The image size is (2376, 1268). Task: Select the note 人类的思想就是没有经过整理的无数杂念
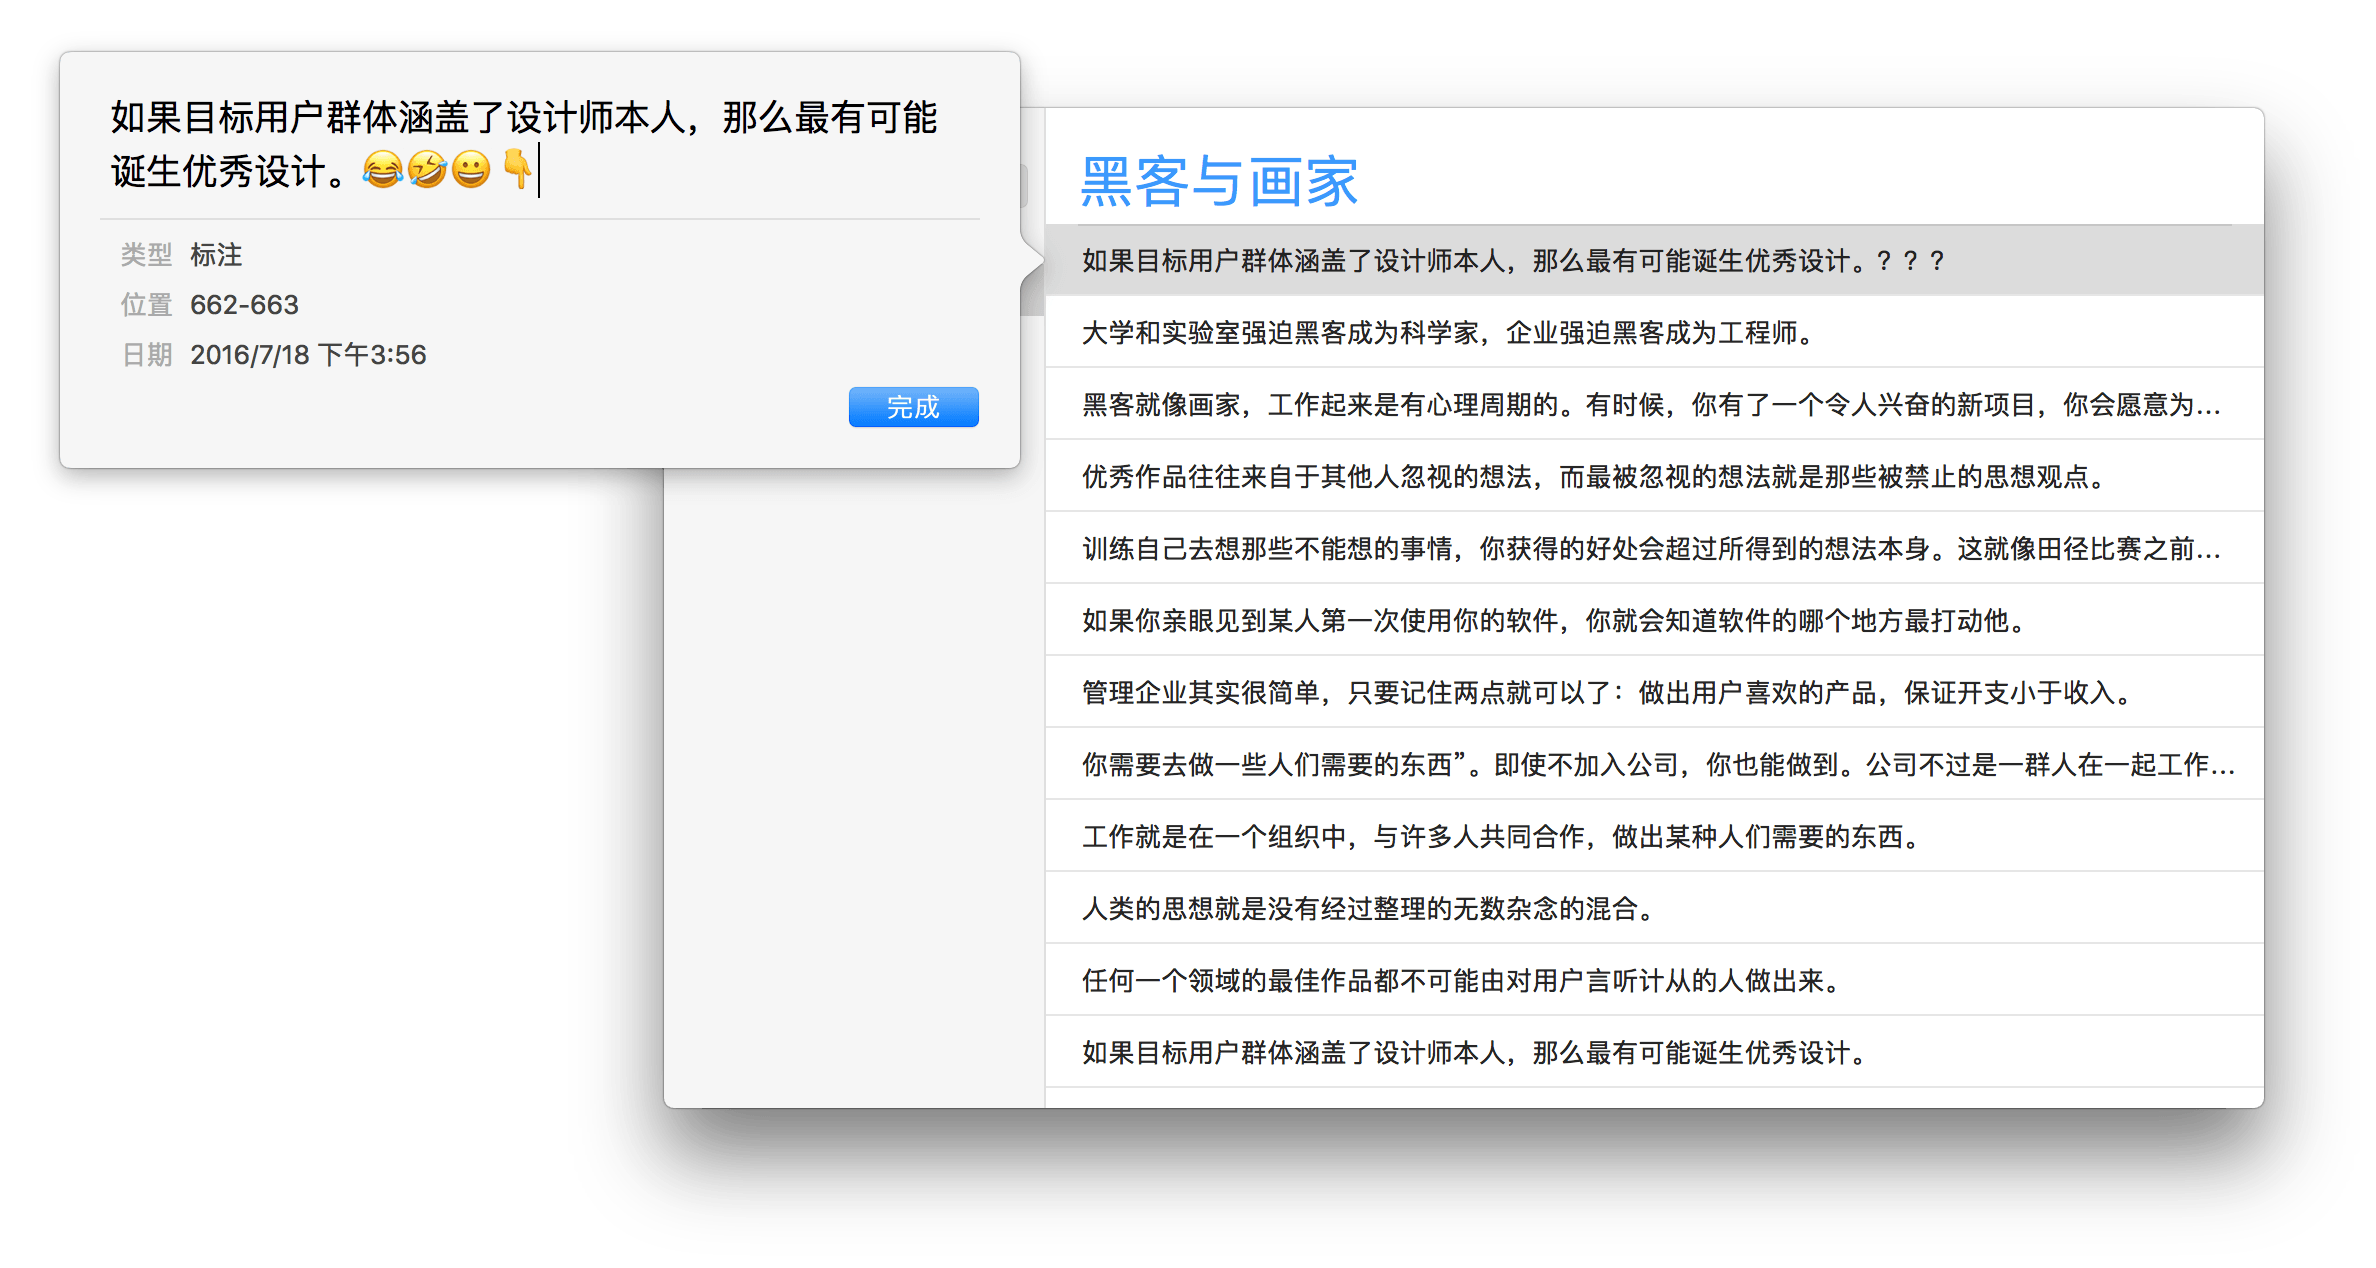click(x=1654, y=908)
